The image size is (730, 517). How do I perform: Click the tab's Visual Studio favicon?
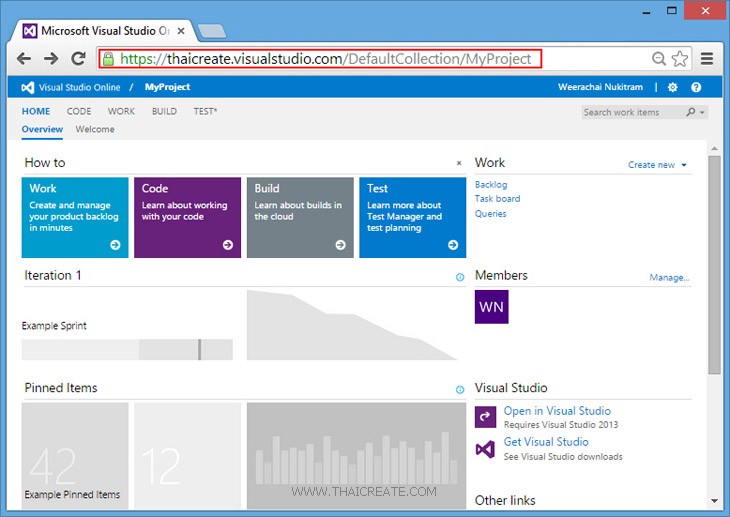(x=30, y=31)
